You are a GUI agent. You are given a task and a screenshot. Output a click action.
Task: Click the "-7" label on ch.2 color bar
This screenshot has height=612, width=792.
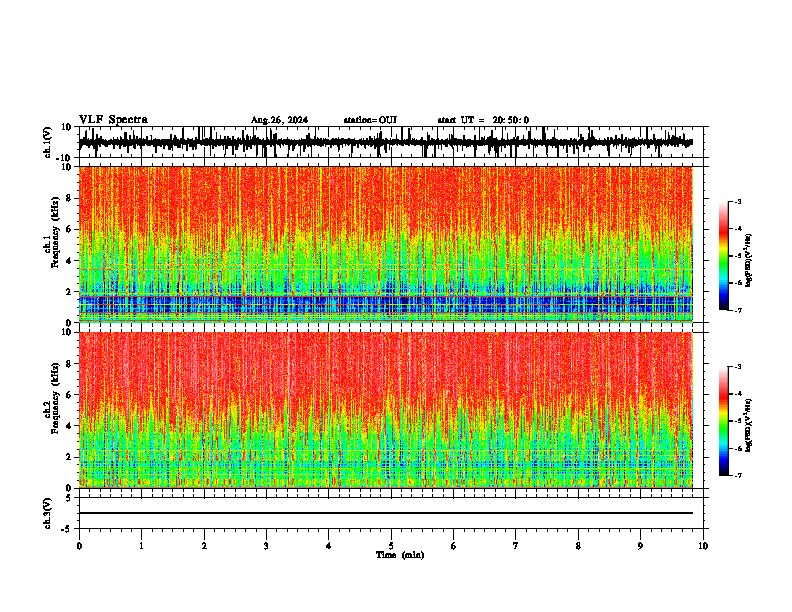point(737,476)
